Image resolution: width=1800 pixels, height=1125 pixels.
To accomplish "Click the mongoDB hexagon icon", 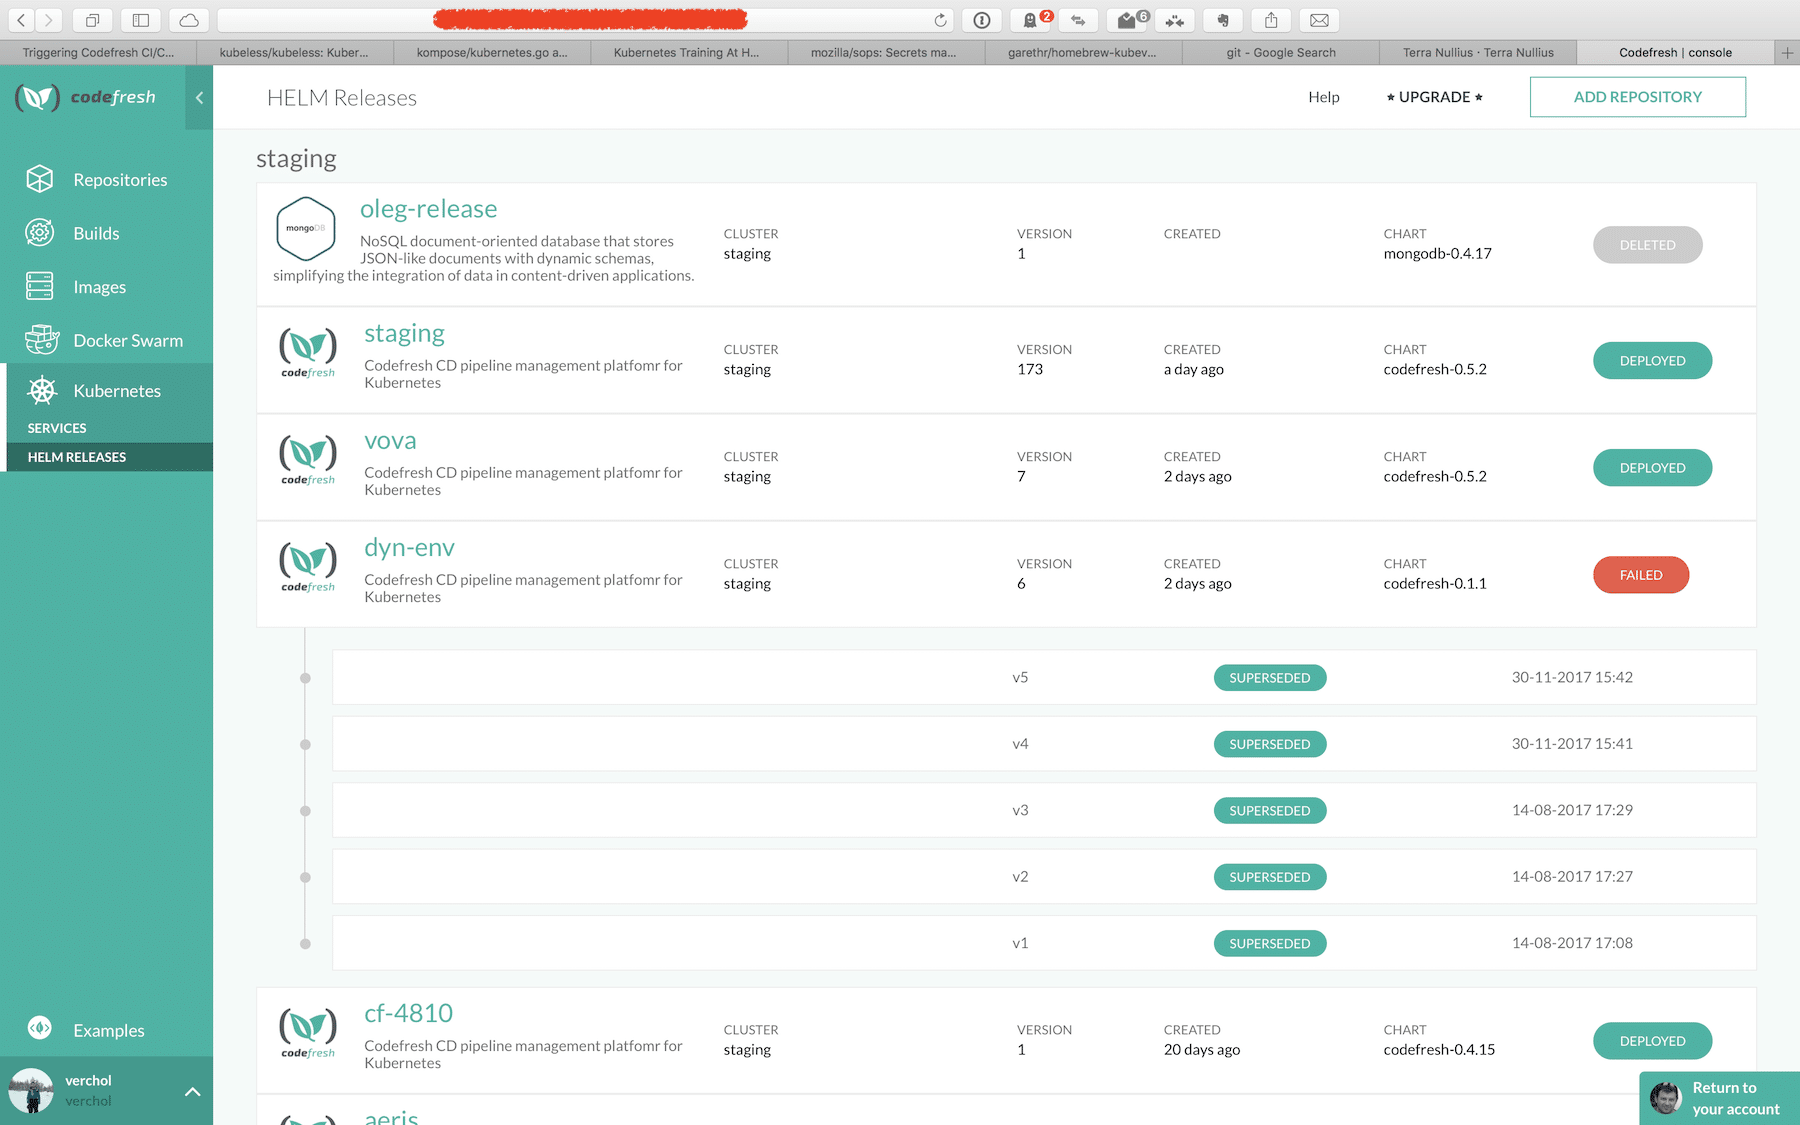I will click(x=306, y=229).
